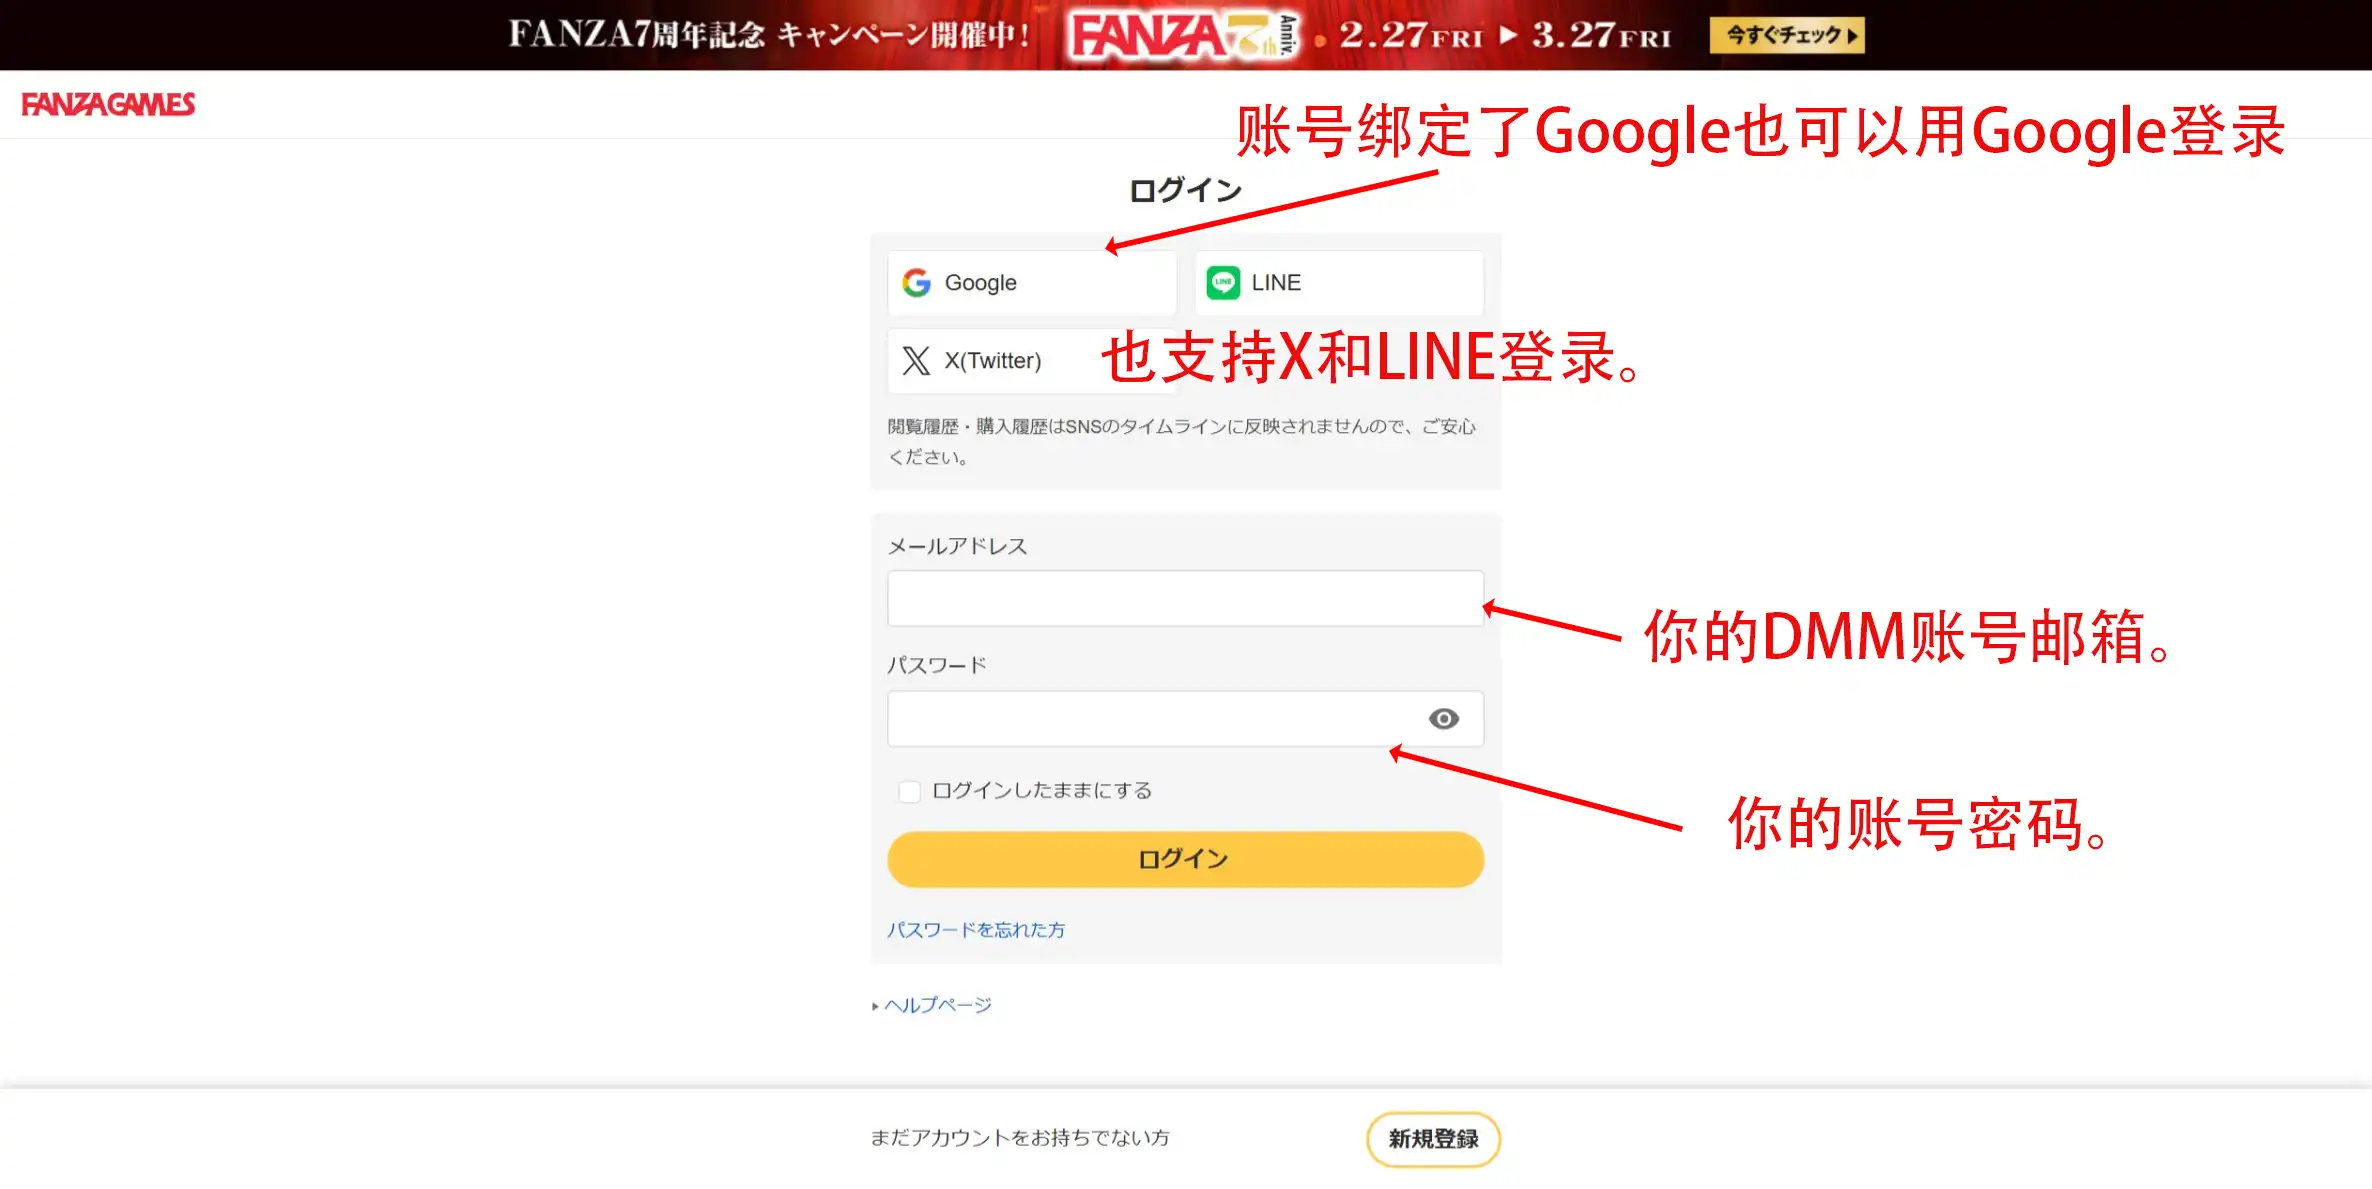Screen dimensions: 2372x1189
Task: Click the パスワード label text
Action: (936, 665)
